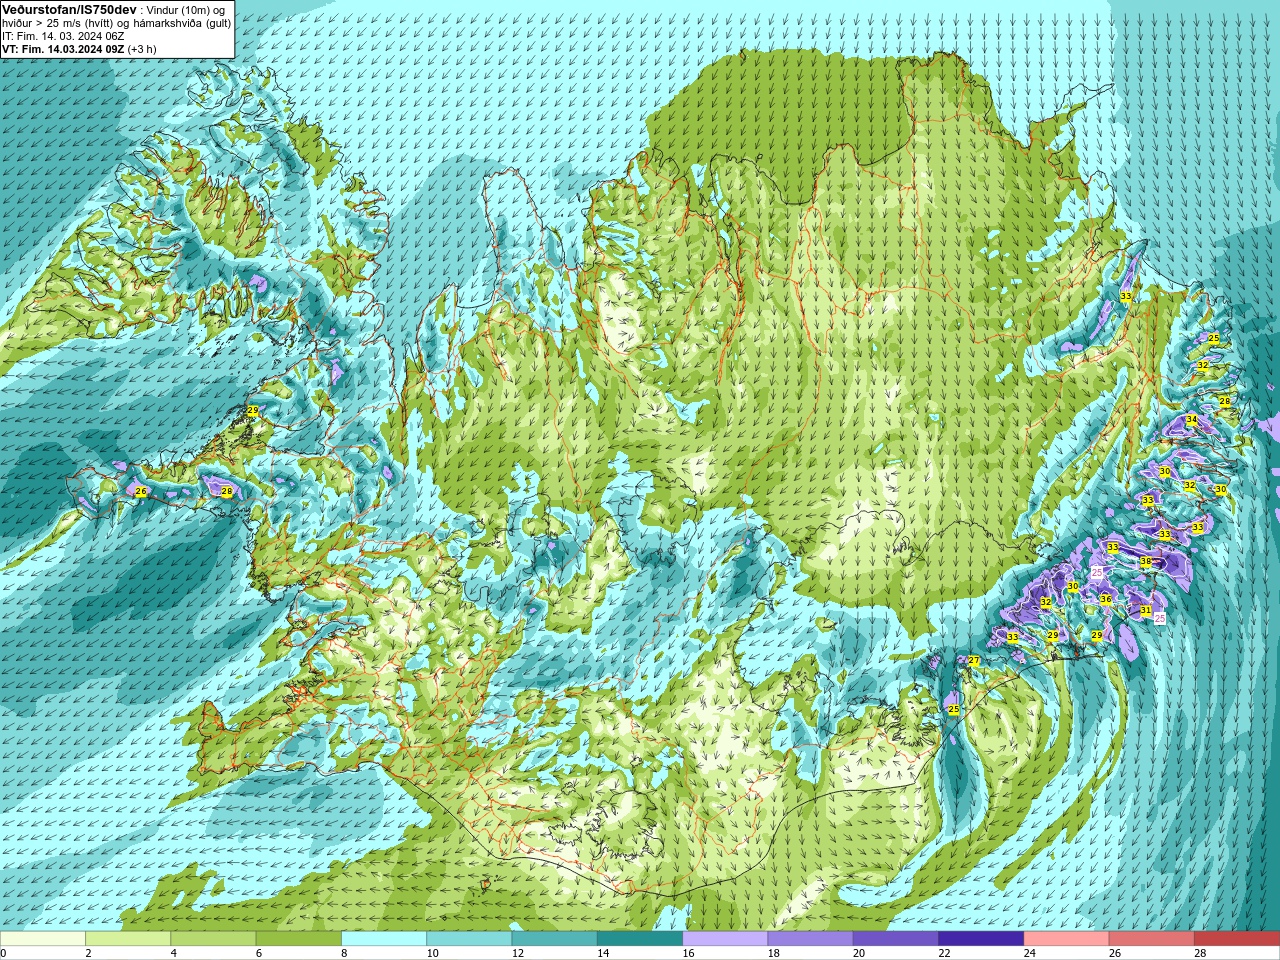
Task: Click the yellow gust label '38'
Action: 1146,562
